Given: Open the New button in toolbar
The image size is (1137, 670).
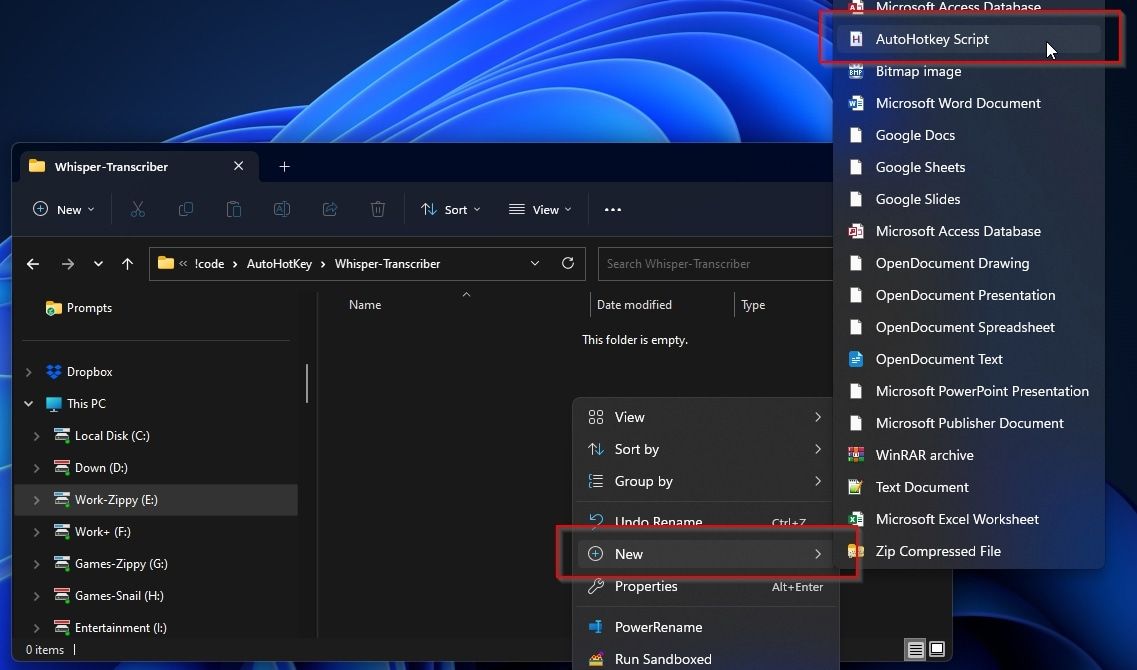Looking at the screenshot, I should [x=64, y=209].
